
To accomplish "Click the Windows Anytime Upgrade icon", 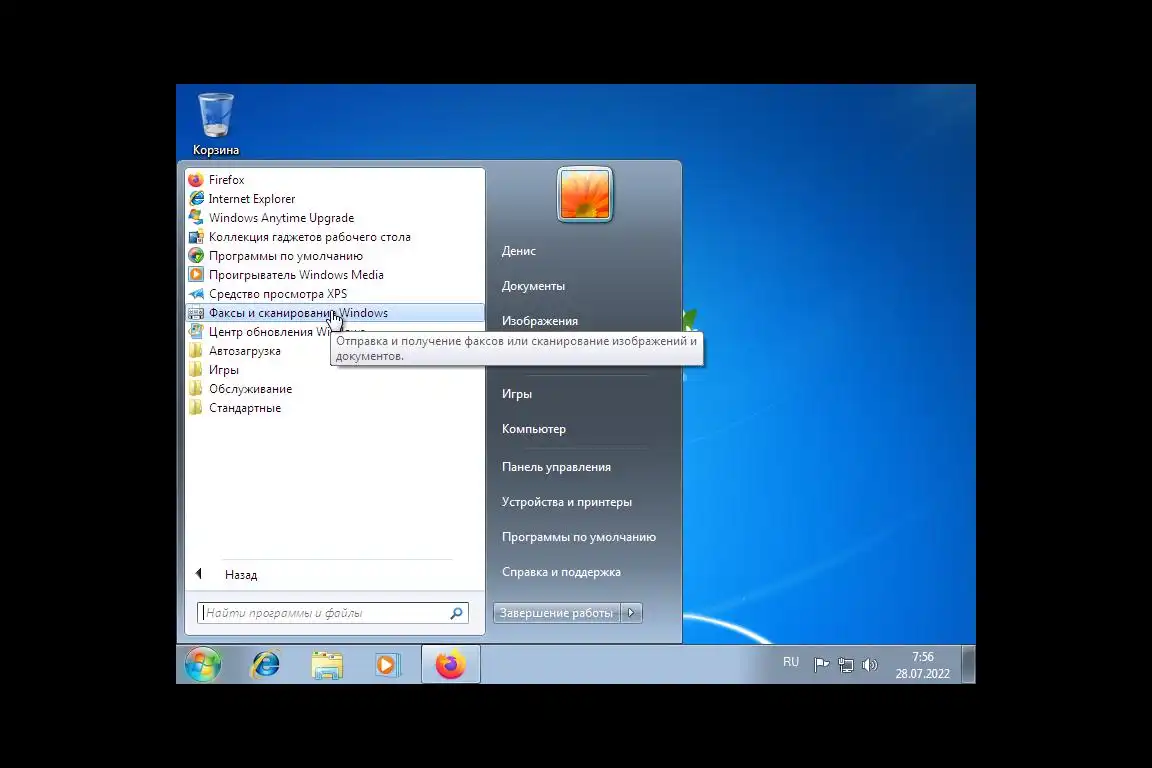I will click(x=195, y=218).
